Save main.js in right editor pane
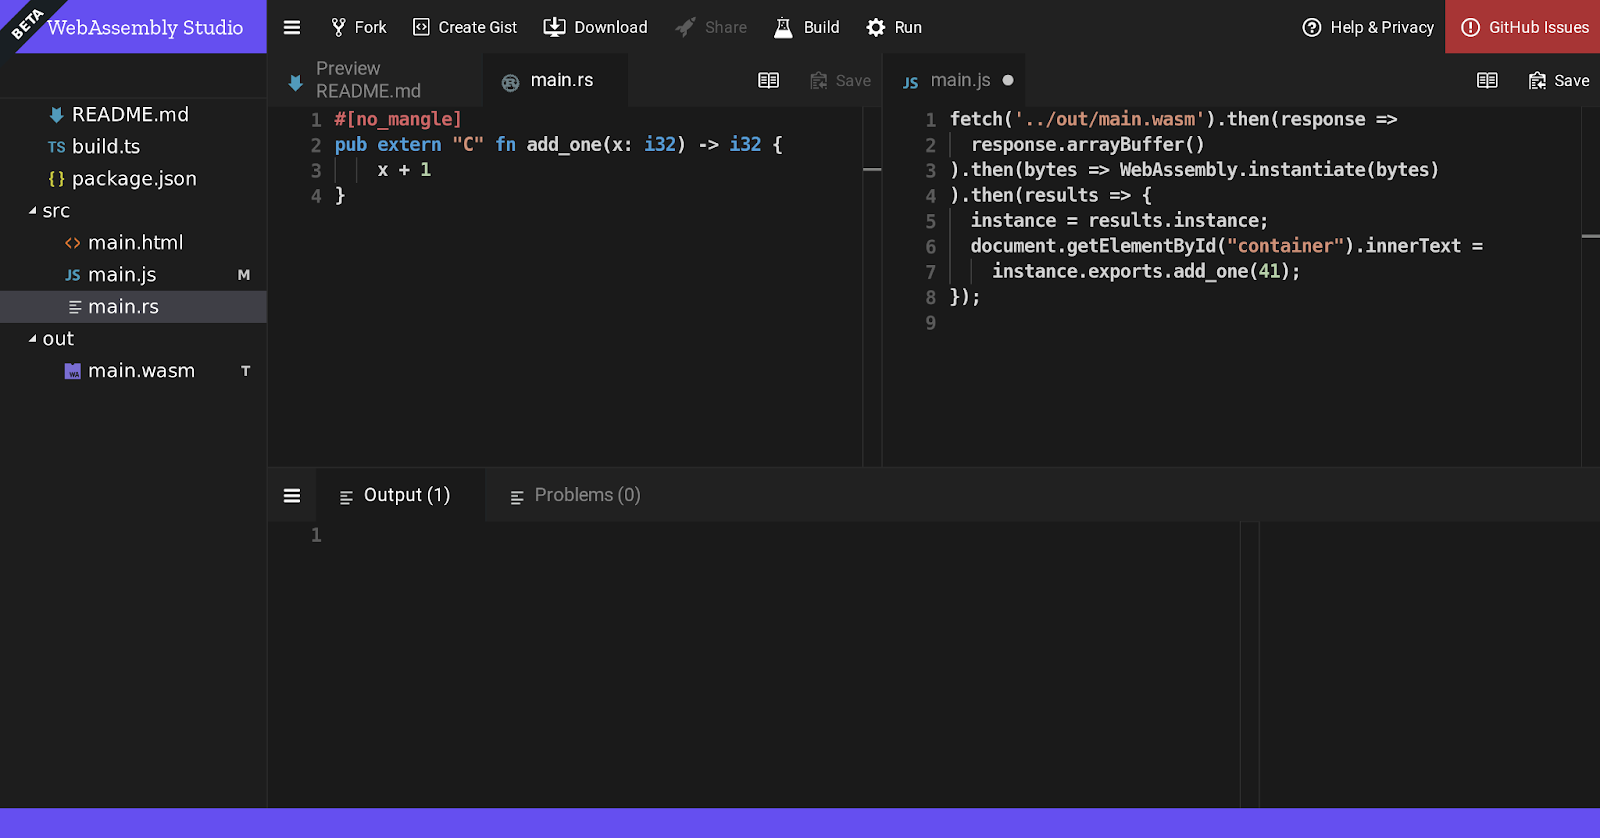 pyautogui.click(x=1559, y=80)
